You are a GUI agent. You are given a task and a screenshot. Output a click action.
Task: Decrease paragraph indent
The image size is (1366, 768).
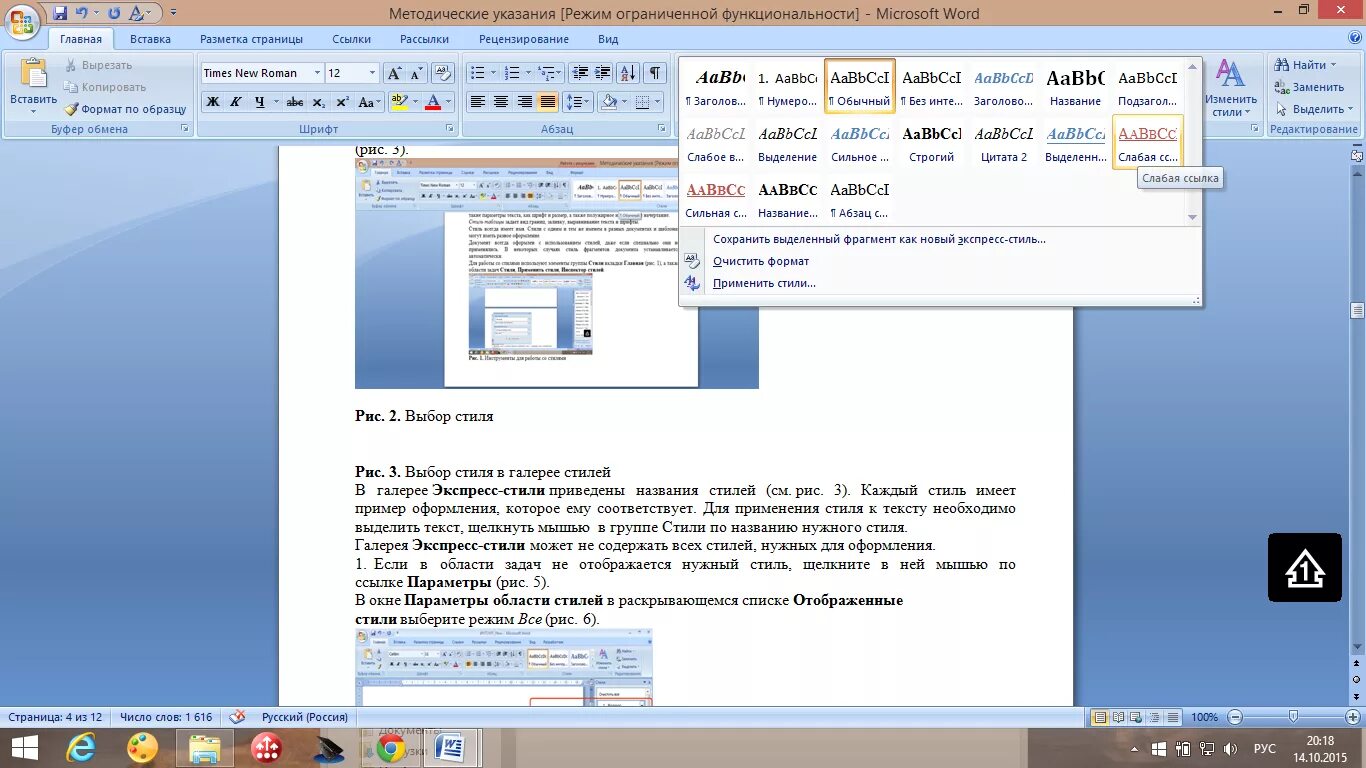[580, 73]
